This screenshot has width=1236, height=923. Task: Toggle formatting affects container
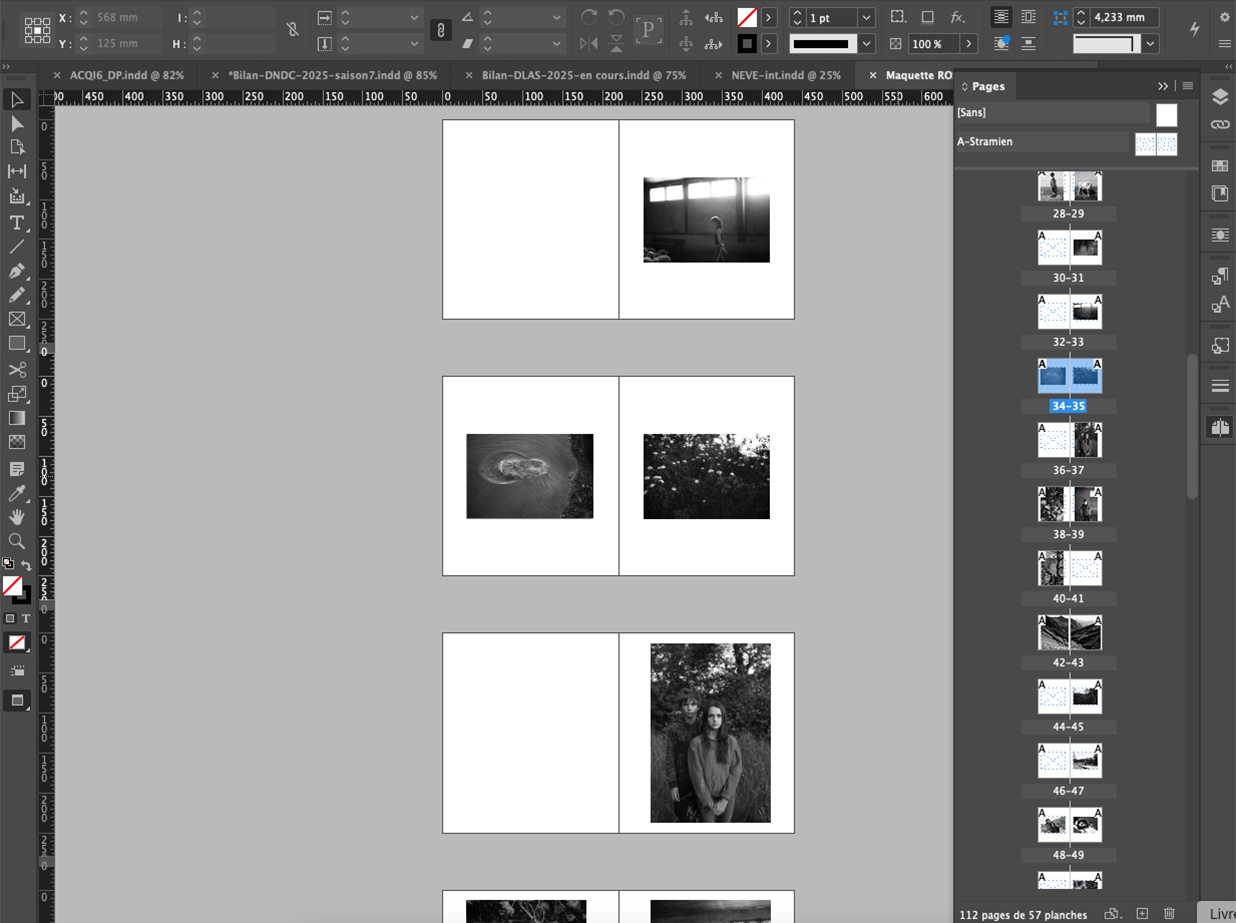click(x=10, y=619)
